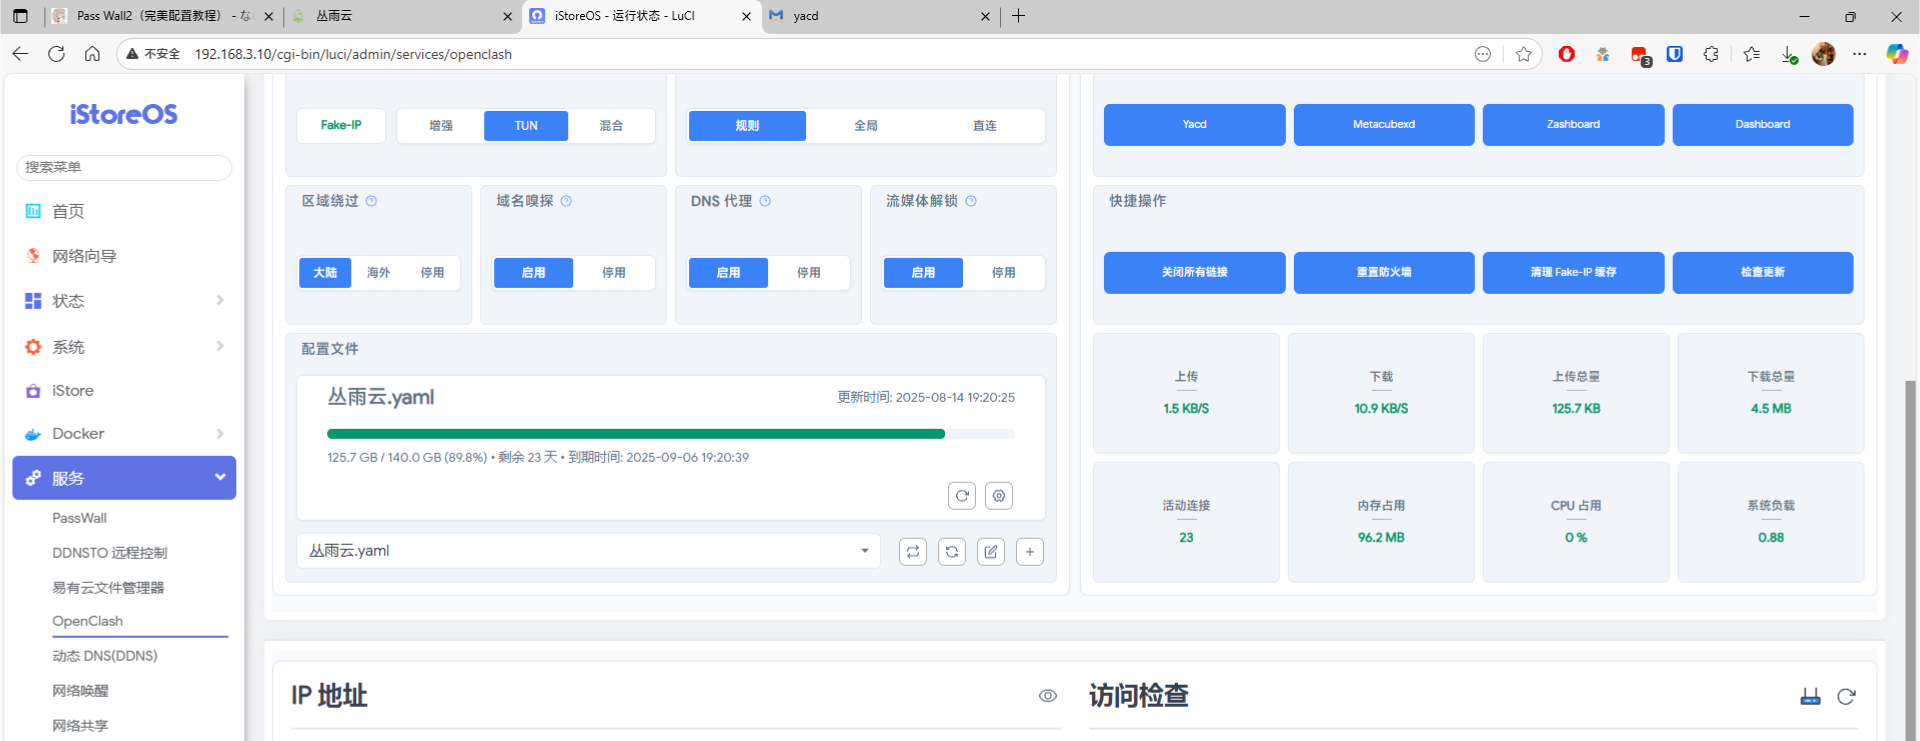
Task: Open the 丛雨云.yaml config dropdown
Action: tap(588, 551)
